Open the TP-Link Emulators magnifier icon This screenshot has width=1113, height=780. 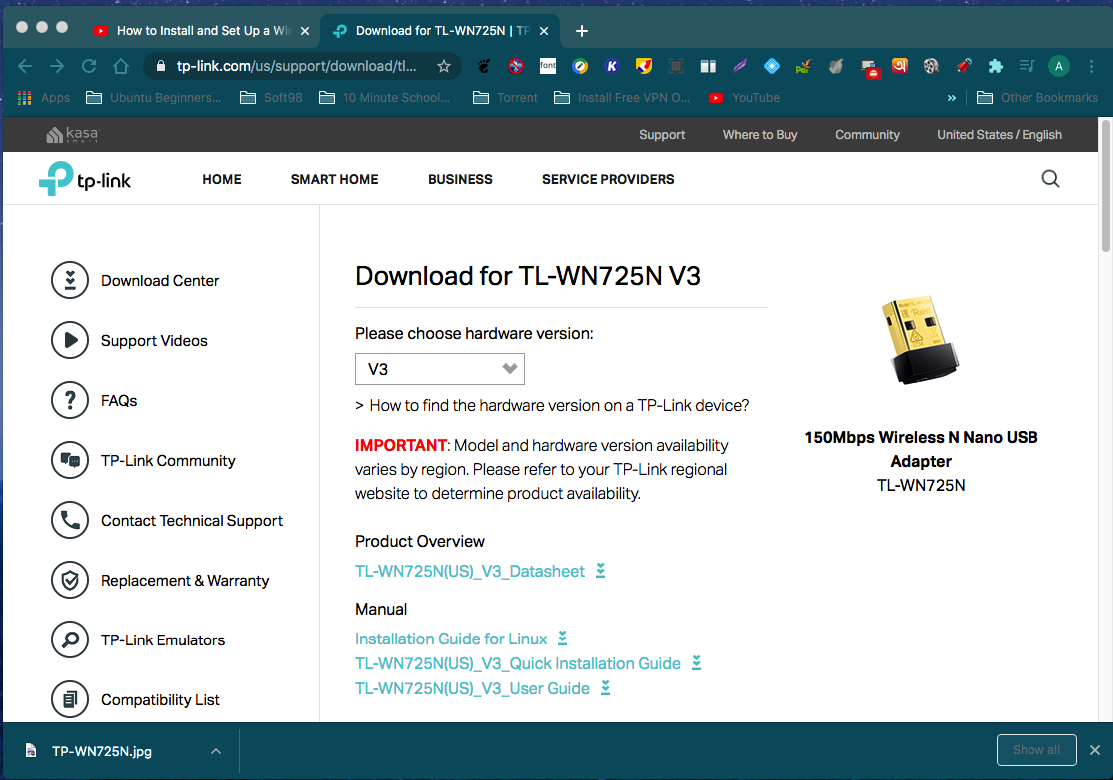pyautogui.click(x=70, y=640)
